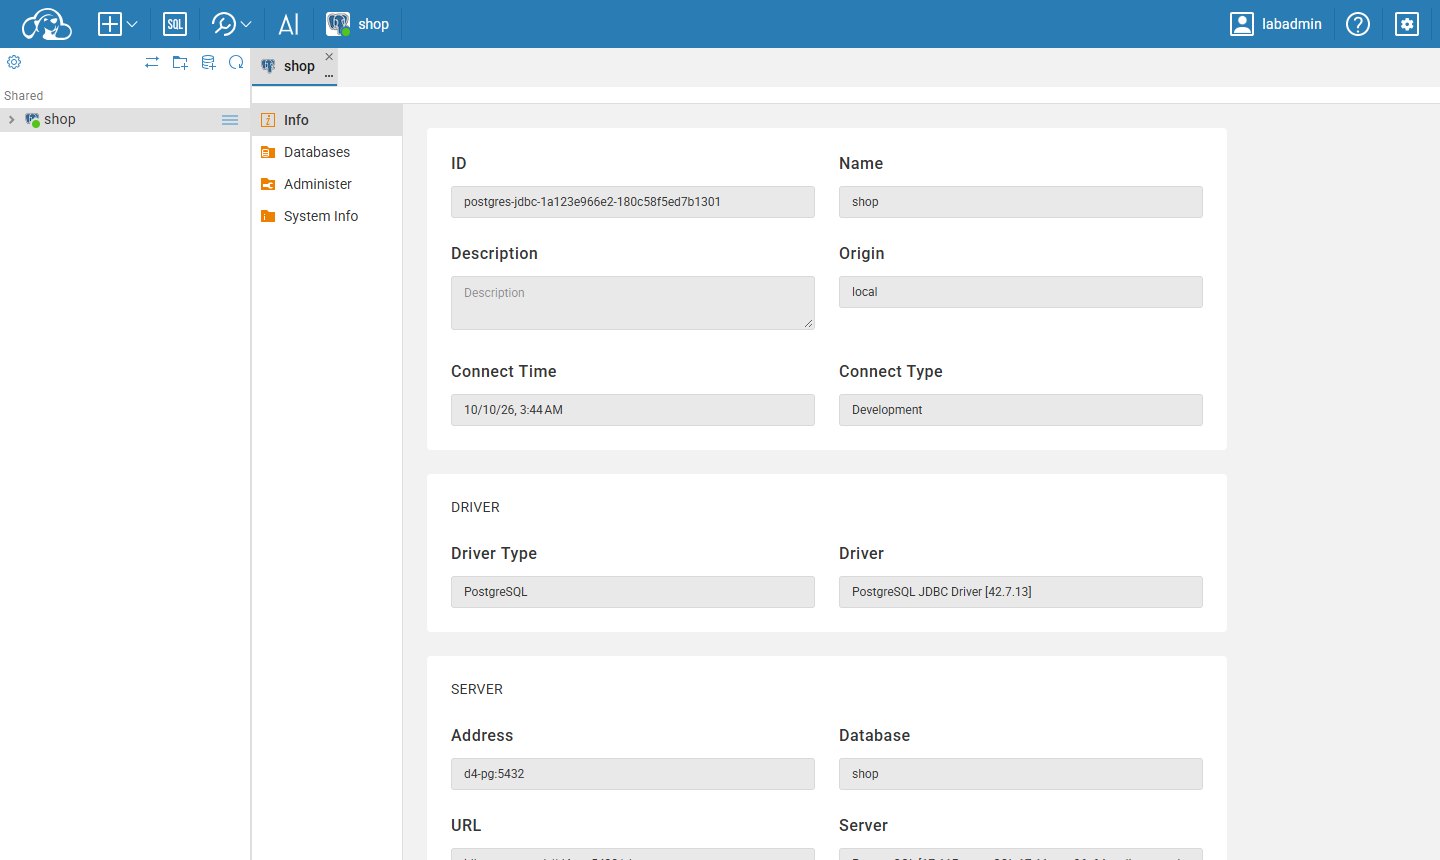Open the new connection plus menu
1440x860 pixels.
(117, 24)
